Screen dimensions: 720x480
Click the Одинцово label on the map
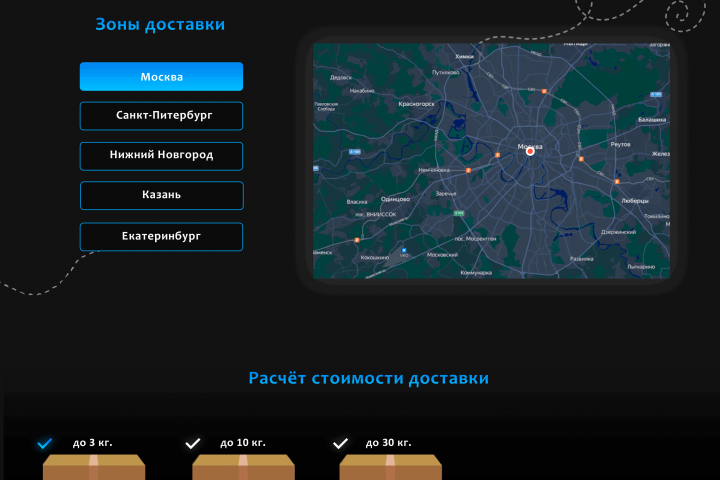(x=395, y=199)
